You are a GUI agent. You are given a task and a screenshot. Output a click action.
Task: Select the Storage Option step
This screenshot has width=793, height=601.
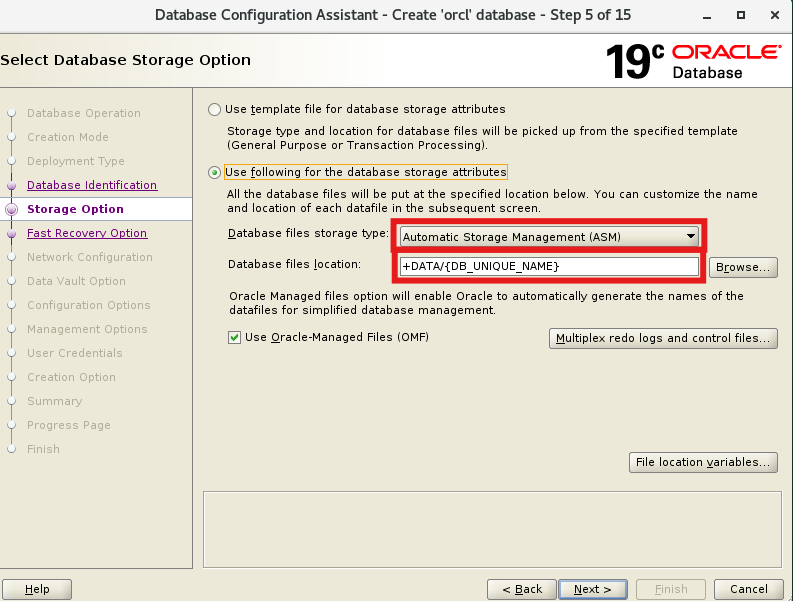pos(75,209)
